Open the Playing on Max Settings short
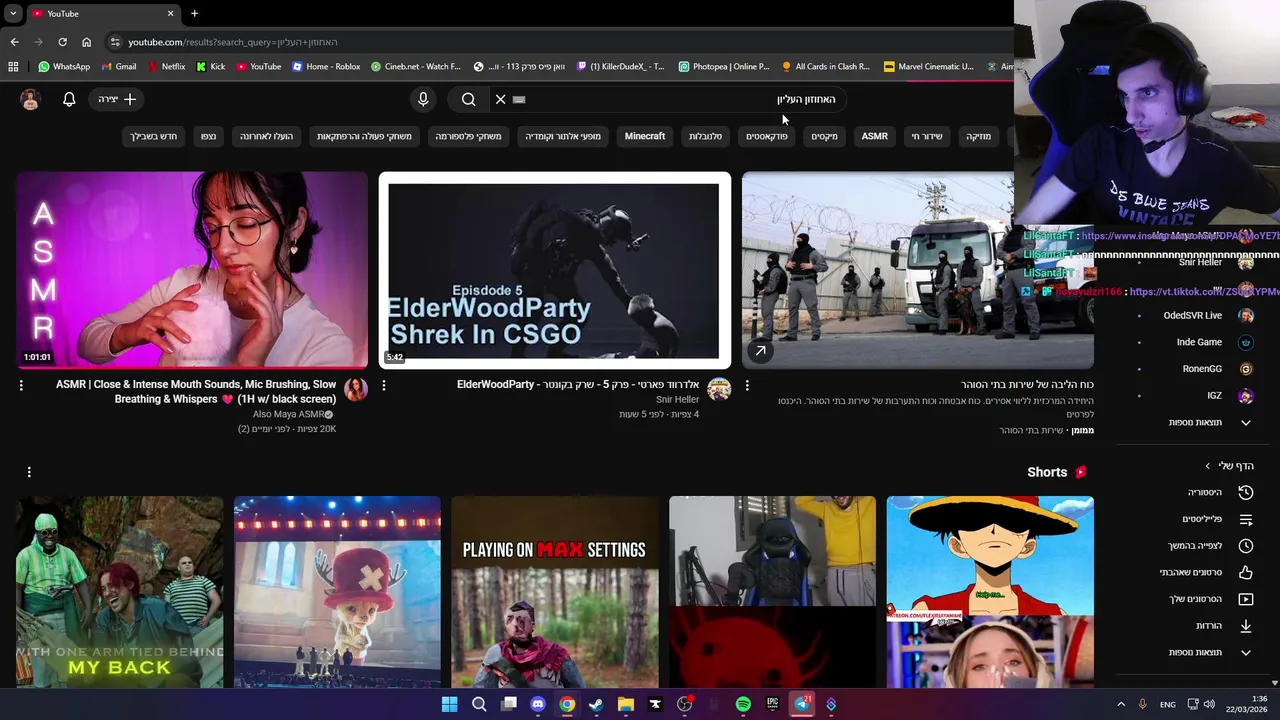 [x=554, y=592]
